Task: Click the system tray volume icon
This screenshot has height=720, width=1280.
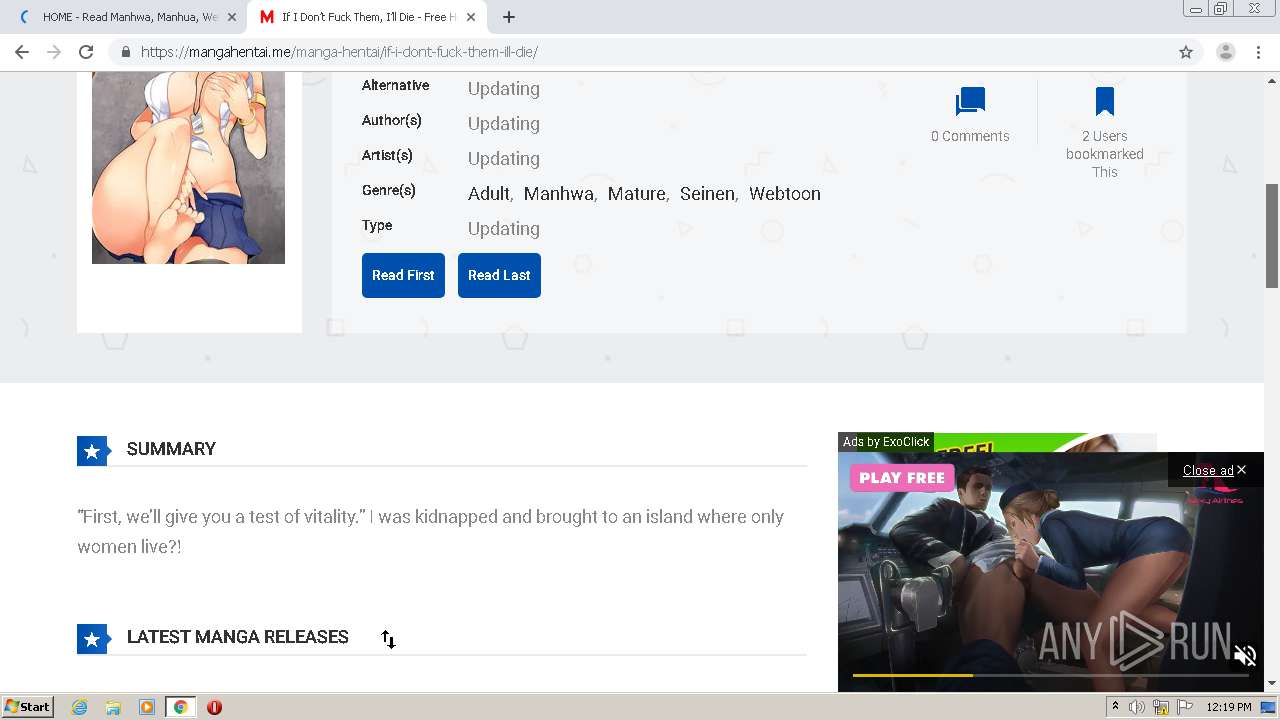Action: coord(1137,707)
